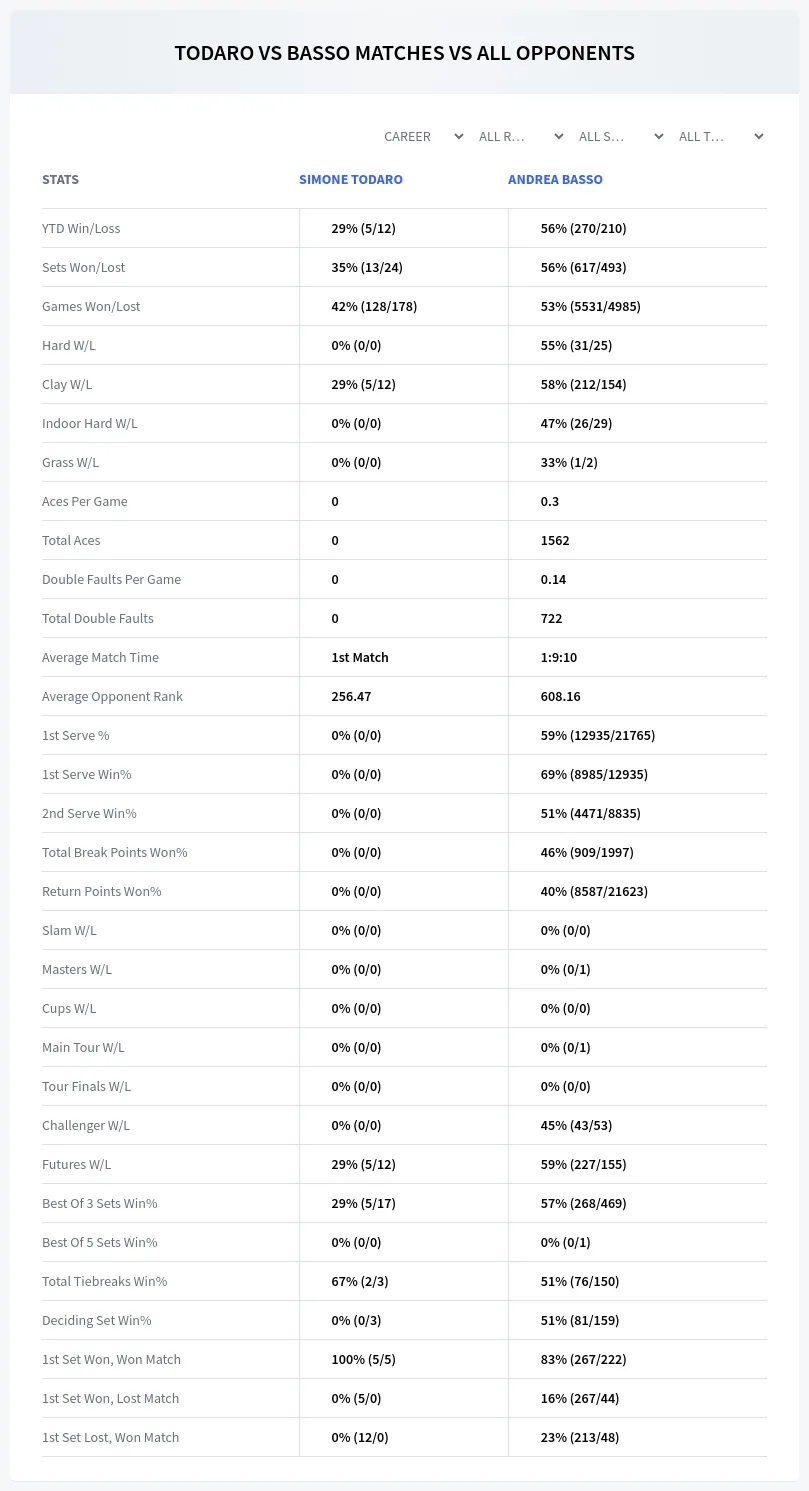Select the STATS column header

[60, 180]
